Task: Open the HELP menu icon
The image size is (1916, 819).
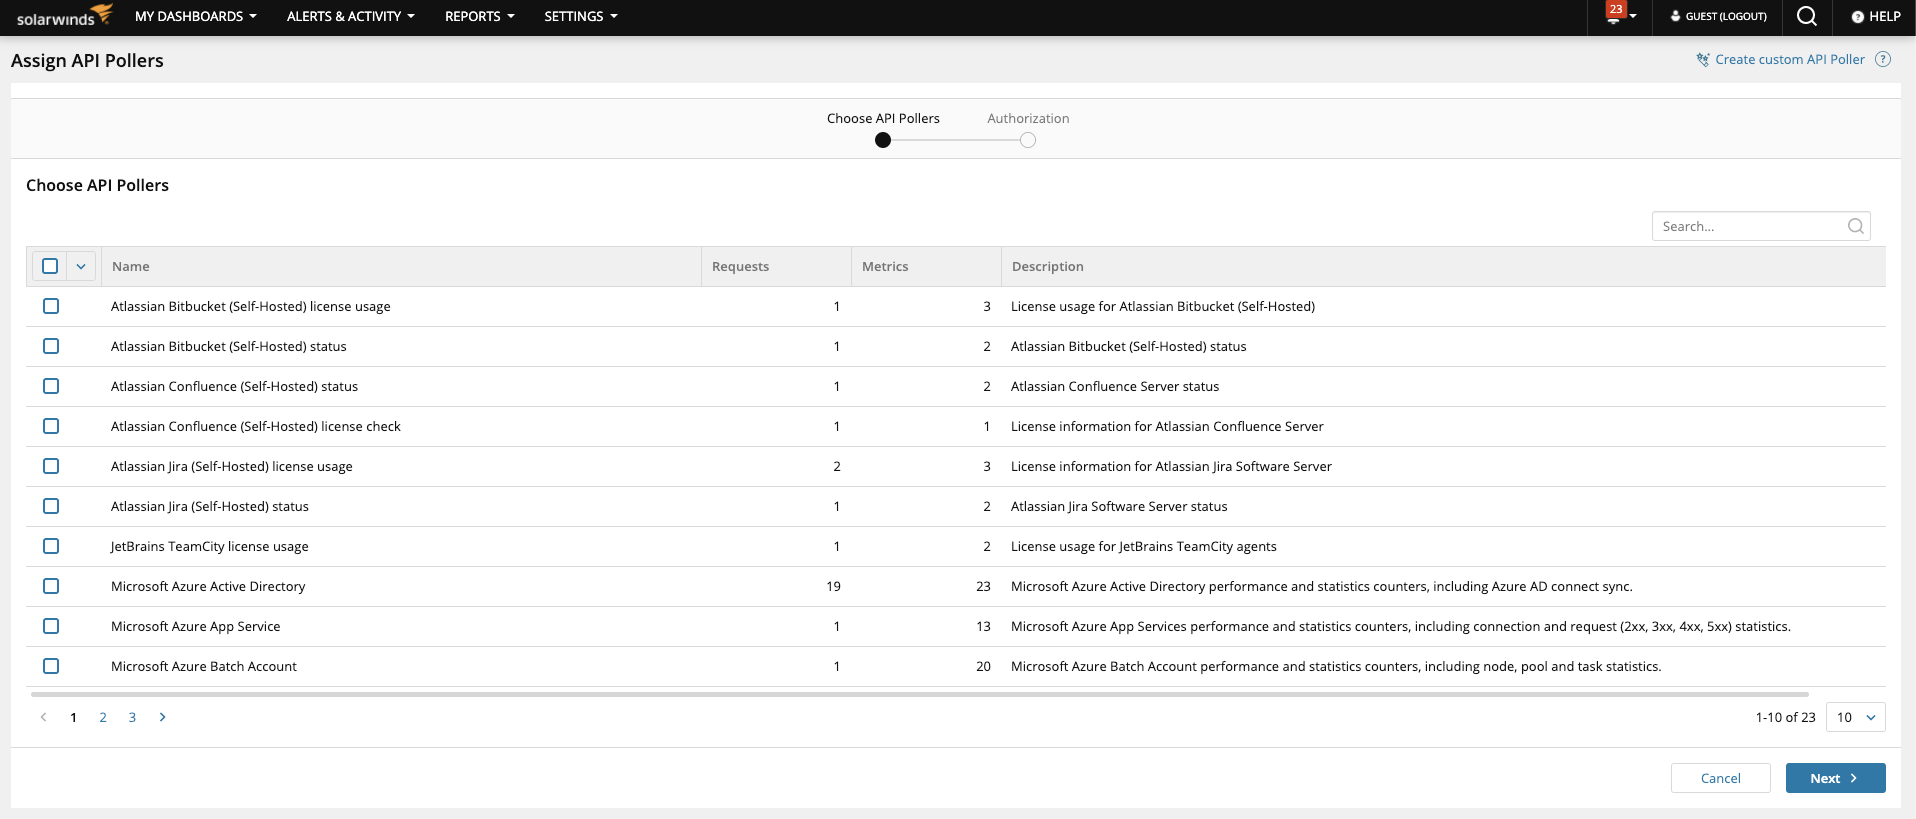Action: 1857,17
